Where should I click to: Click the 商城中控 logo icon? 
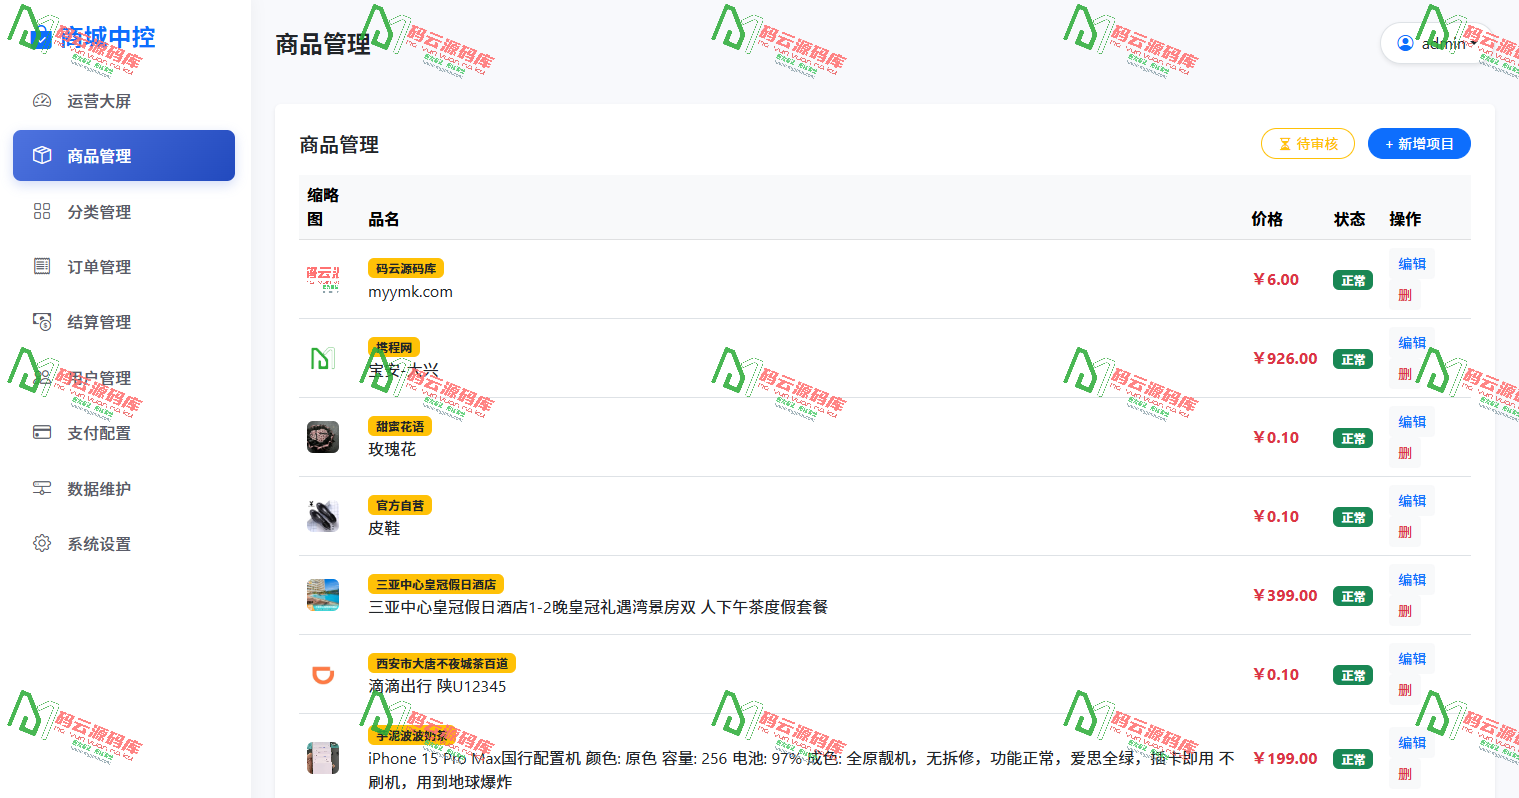pyautogui.click(x=40, y=37)
